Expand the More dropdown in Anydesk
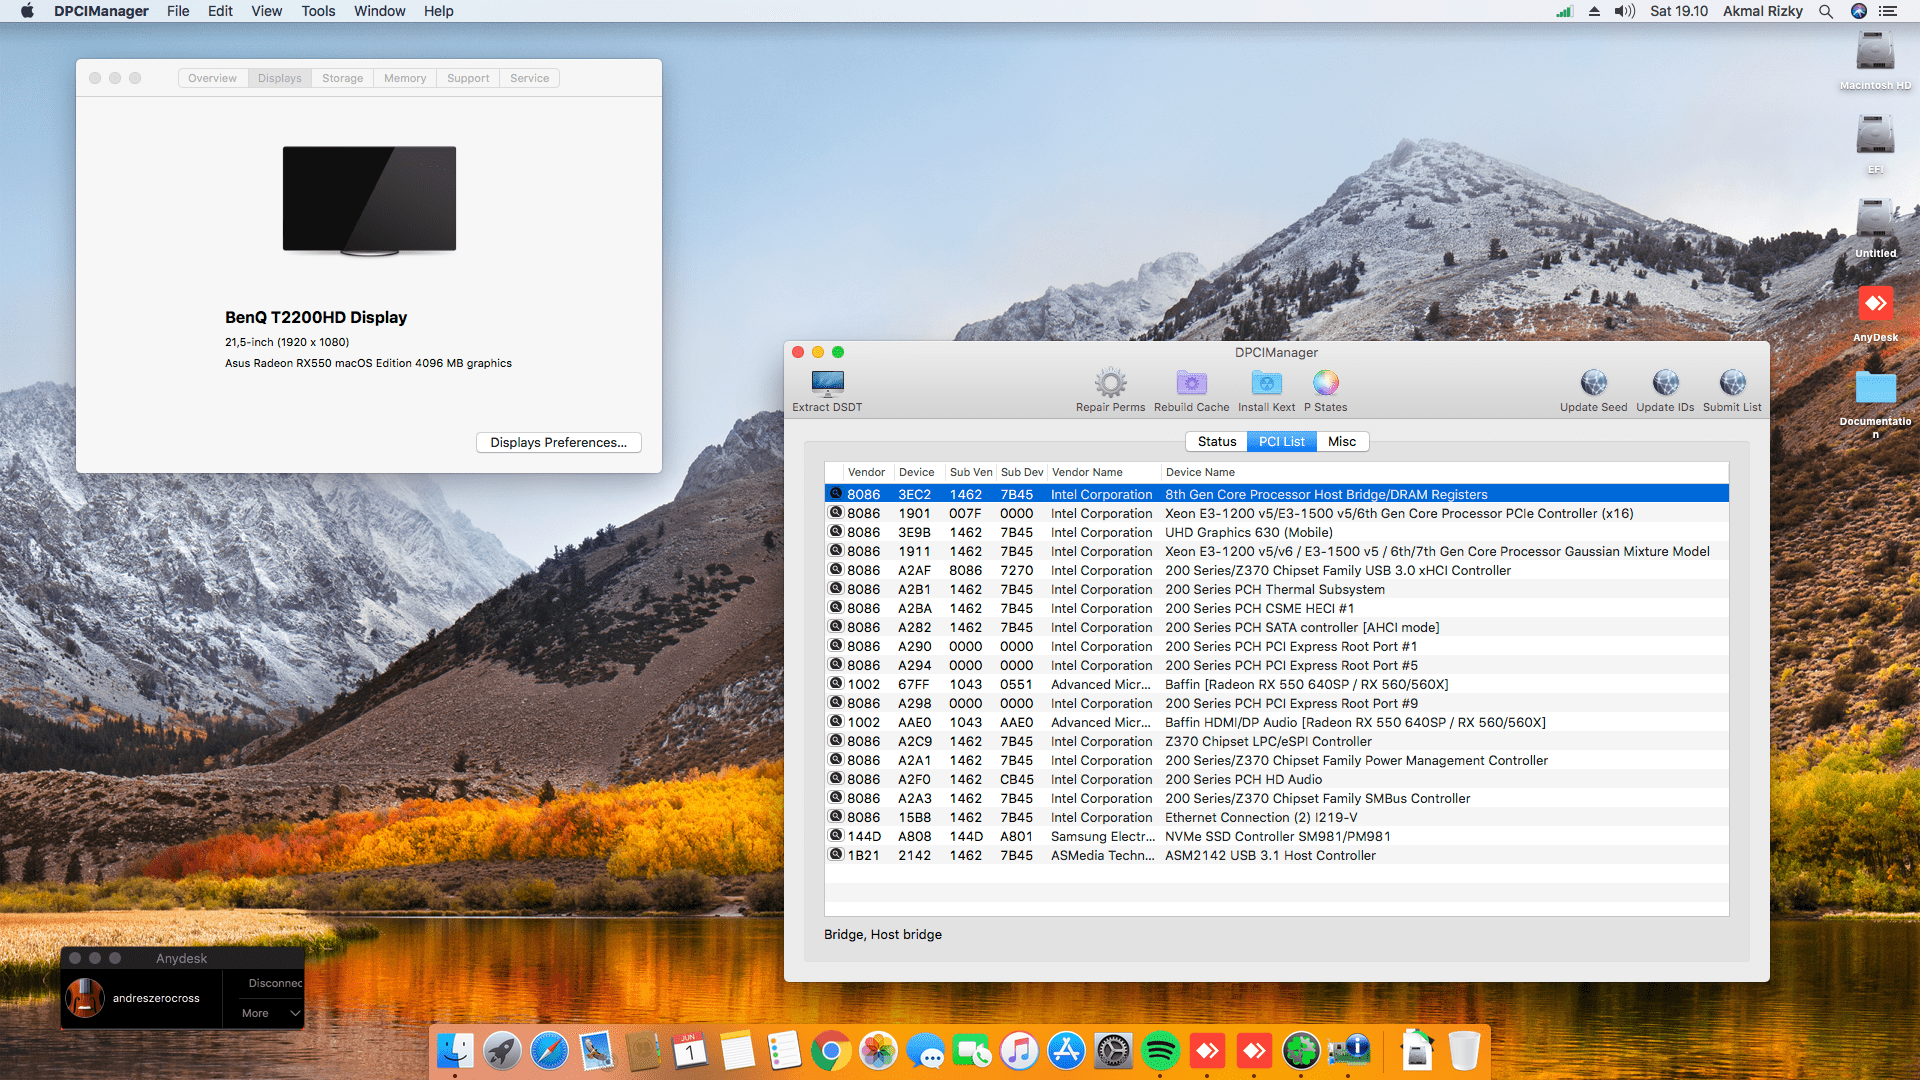This screenshot has width=1920, height=1080. click(270, 1013)
